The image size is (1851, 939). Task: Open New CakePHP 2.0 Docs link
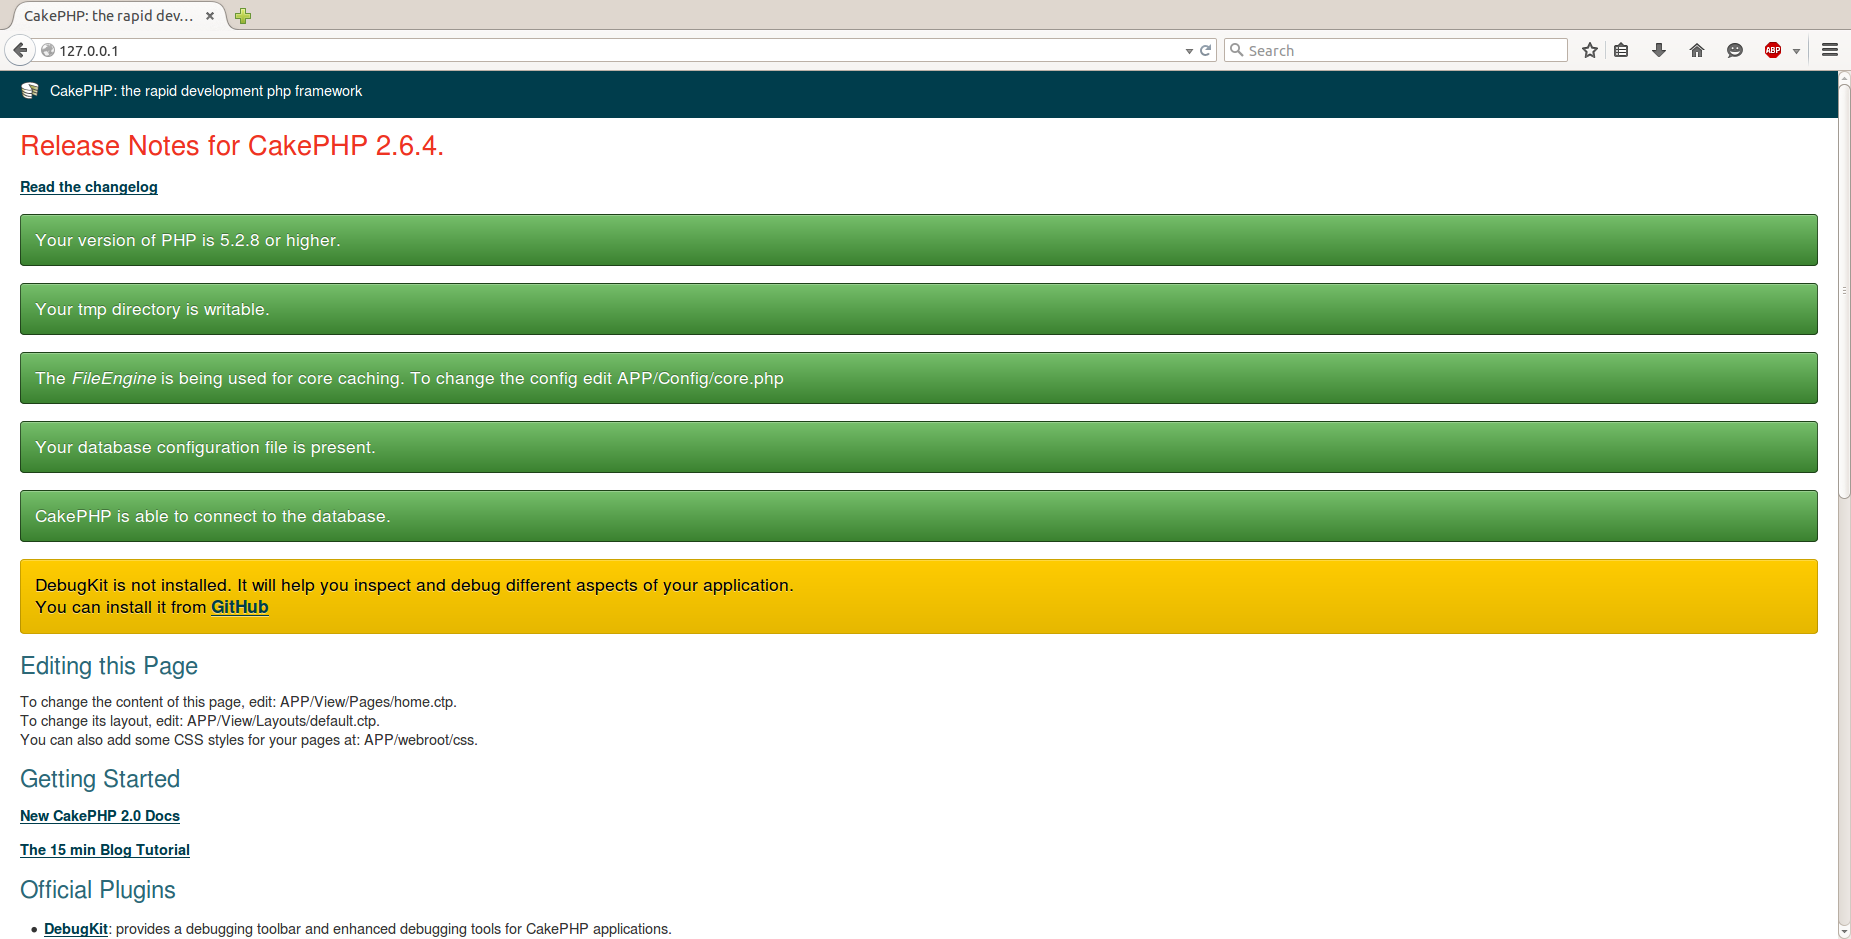coord(100,816)
